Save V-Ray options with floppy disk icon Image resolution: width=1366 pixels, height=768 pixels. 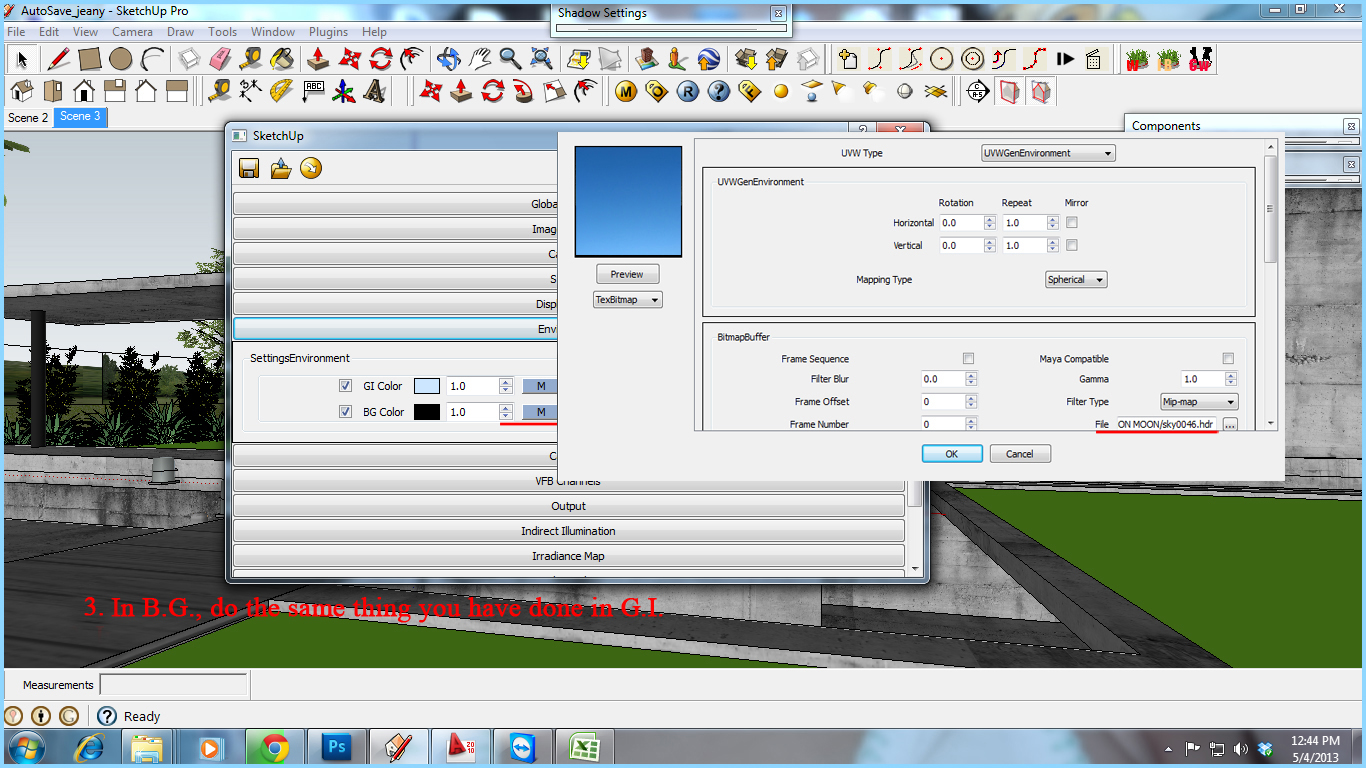tap(249, 168)
